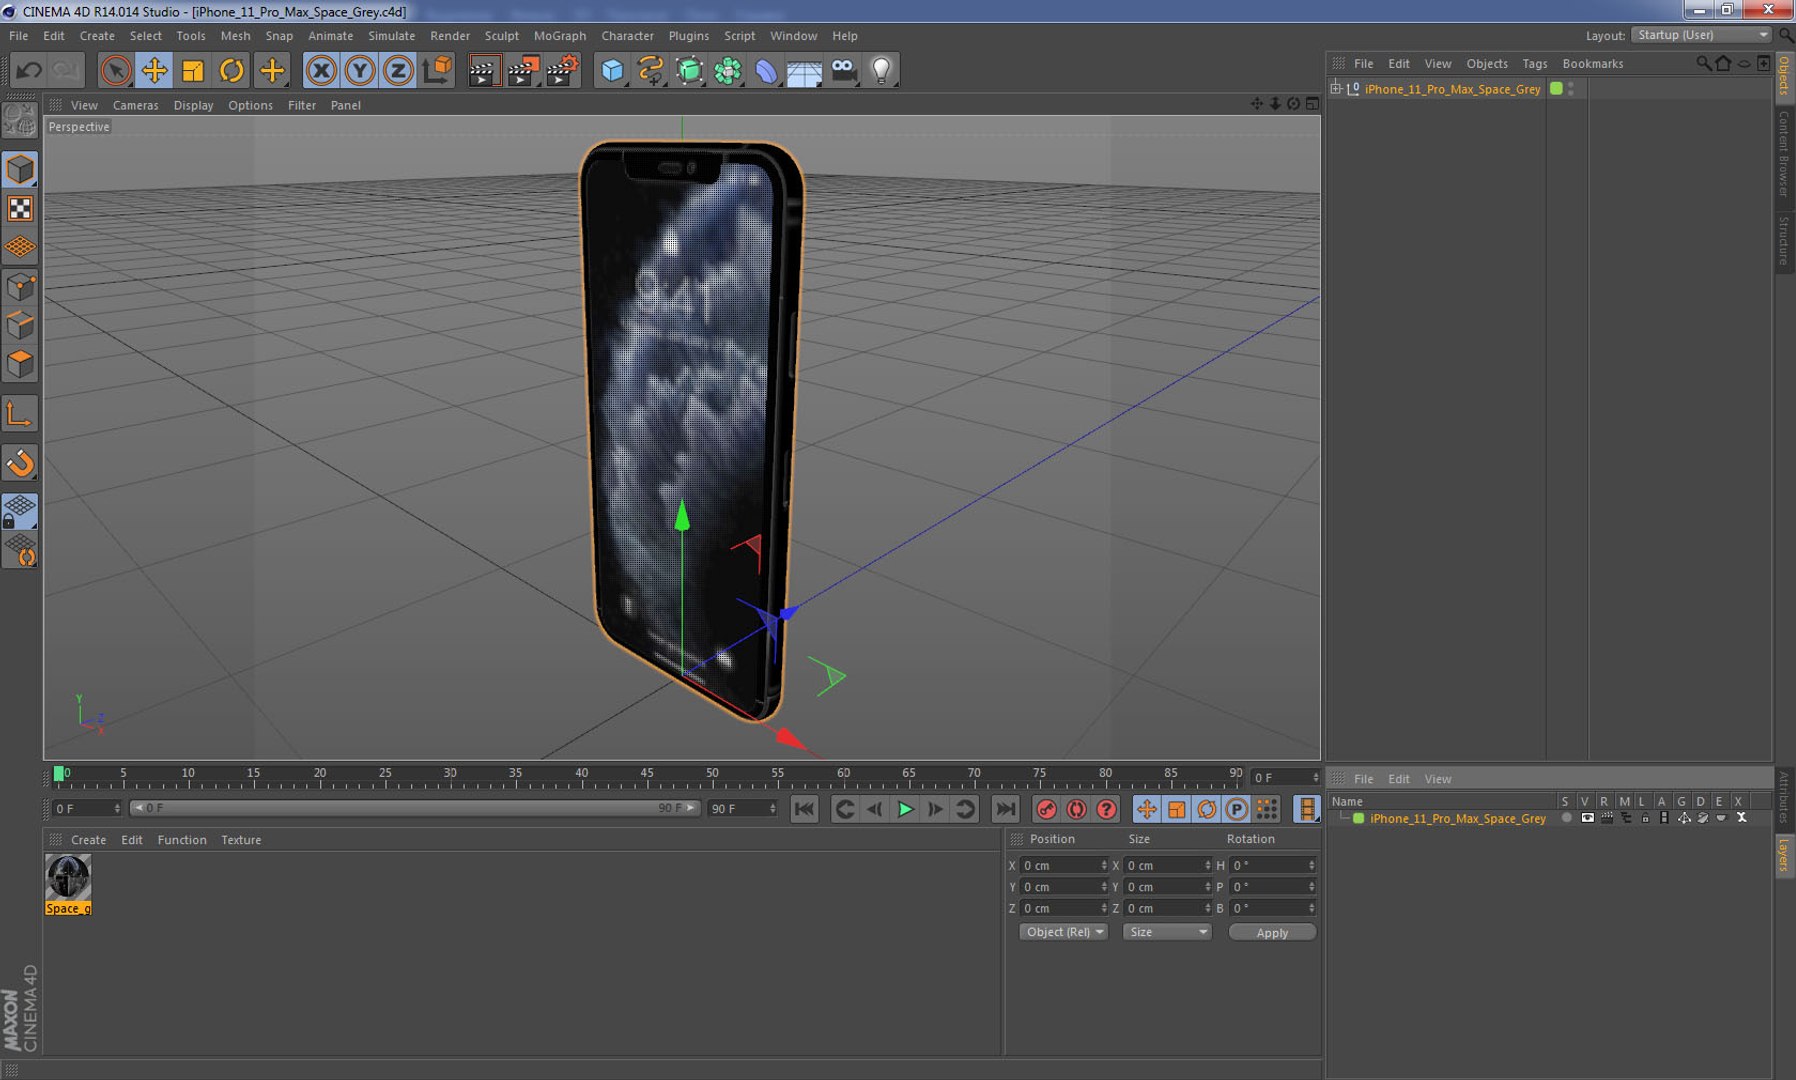Click the X position input field
The image size is (1796, 1080).
coord(1062,865)
